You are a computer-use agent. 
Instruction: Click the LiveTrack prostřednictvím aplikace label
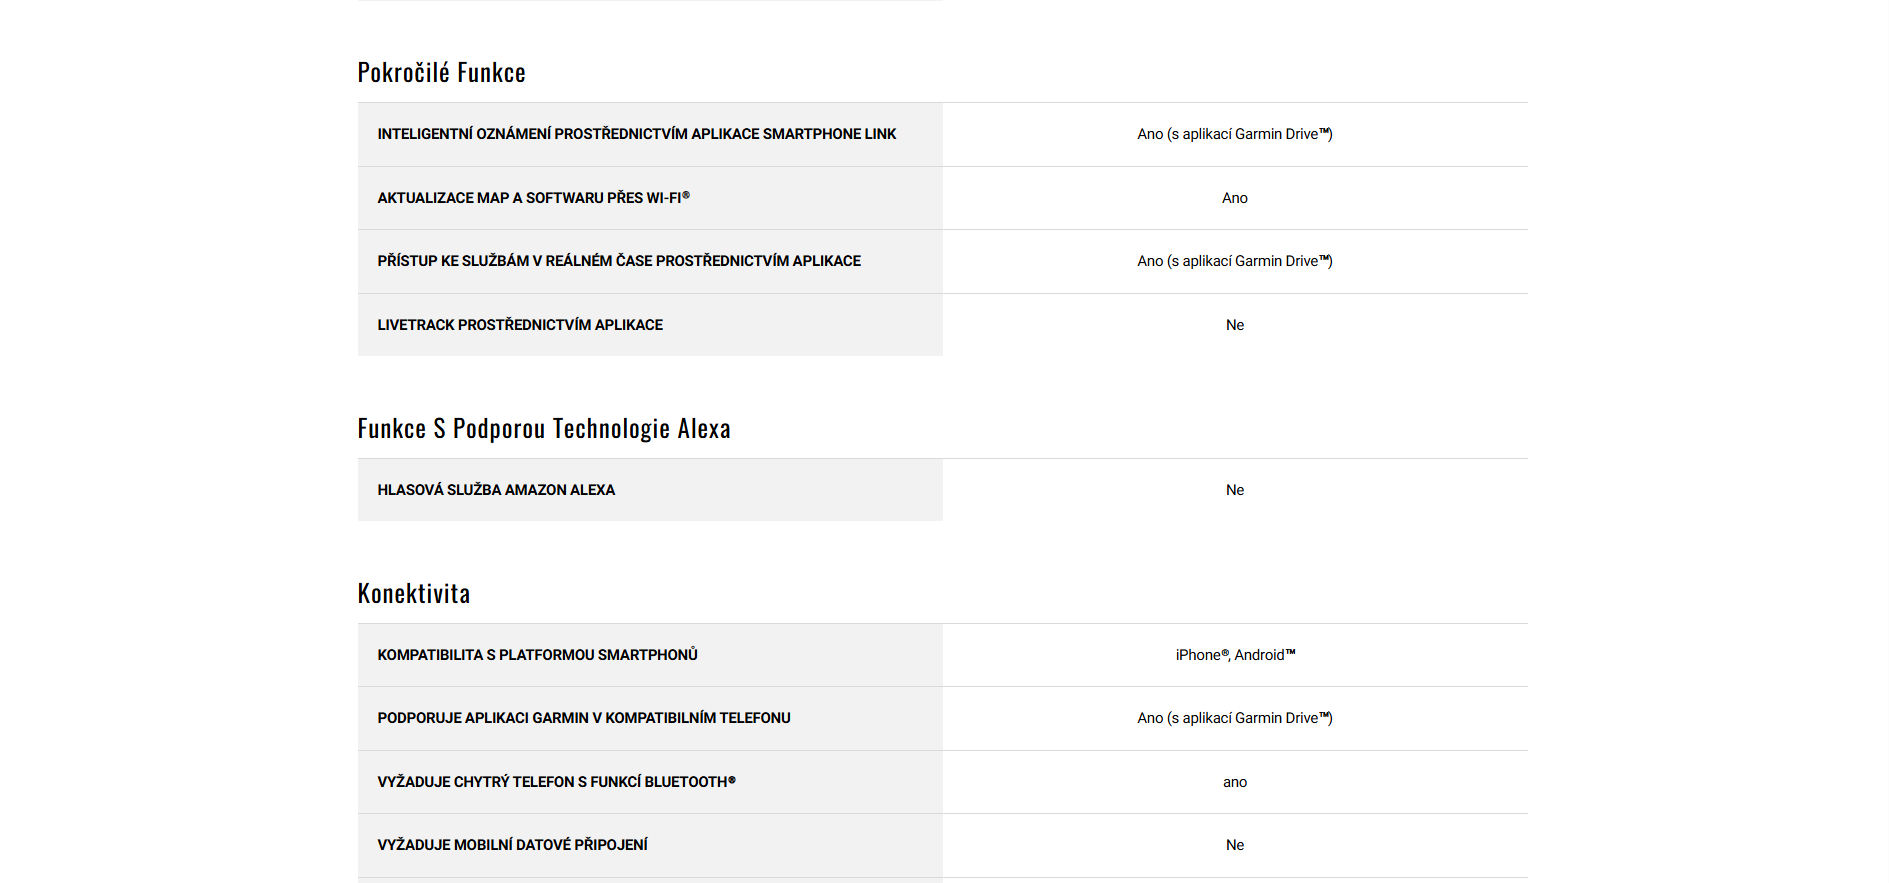[x=520, y=325]
